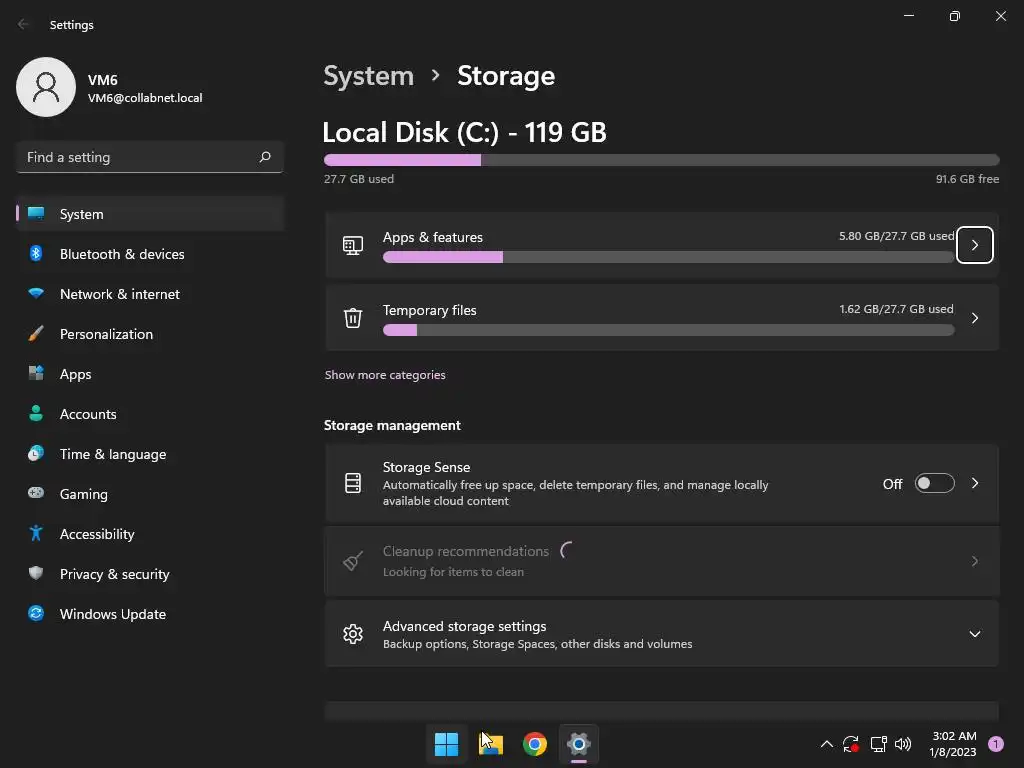The height and width of the screenshot is (768, 1024).
Task: Select Time & language in the sidebar
Action: tap(113, 454)
